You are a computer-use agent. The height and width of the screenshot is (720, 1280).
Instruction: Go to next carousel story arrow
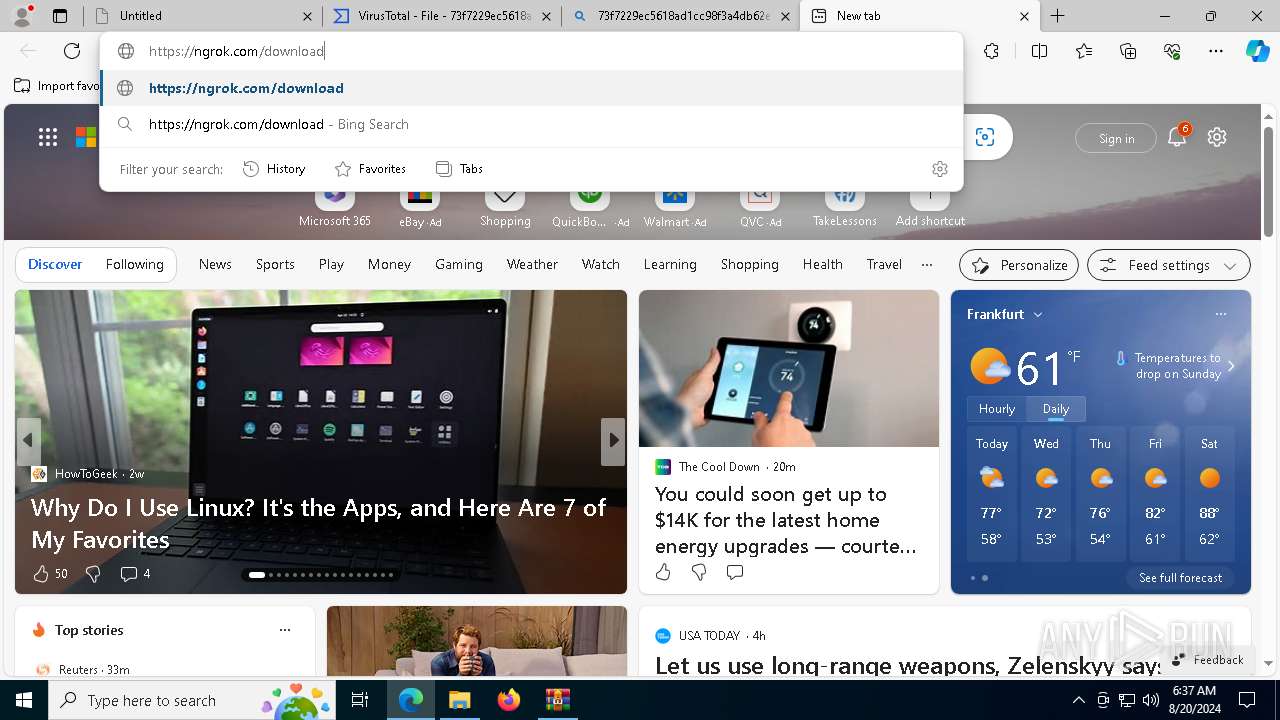coord(613,440)
